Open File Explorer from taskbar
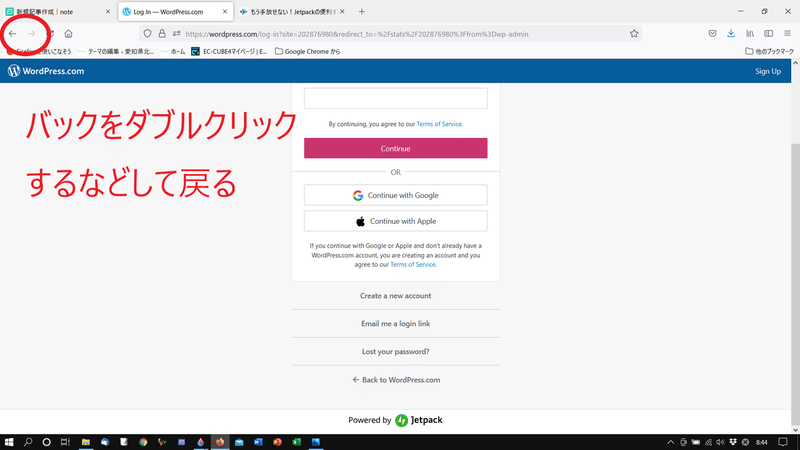The image size is (800, 450). (x=86, y=442)
